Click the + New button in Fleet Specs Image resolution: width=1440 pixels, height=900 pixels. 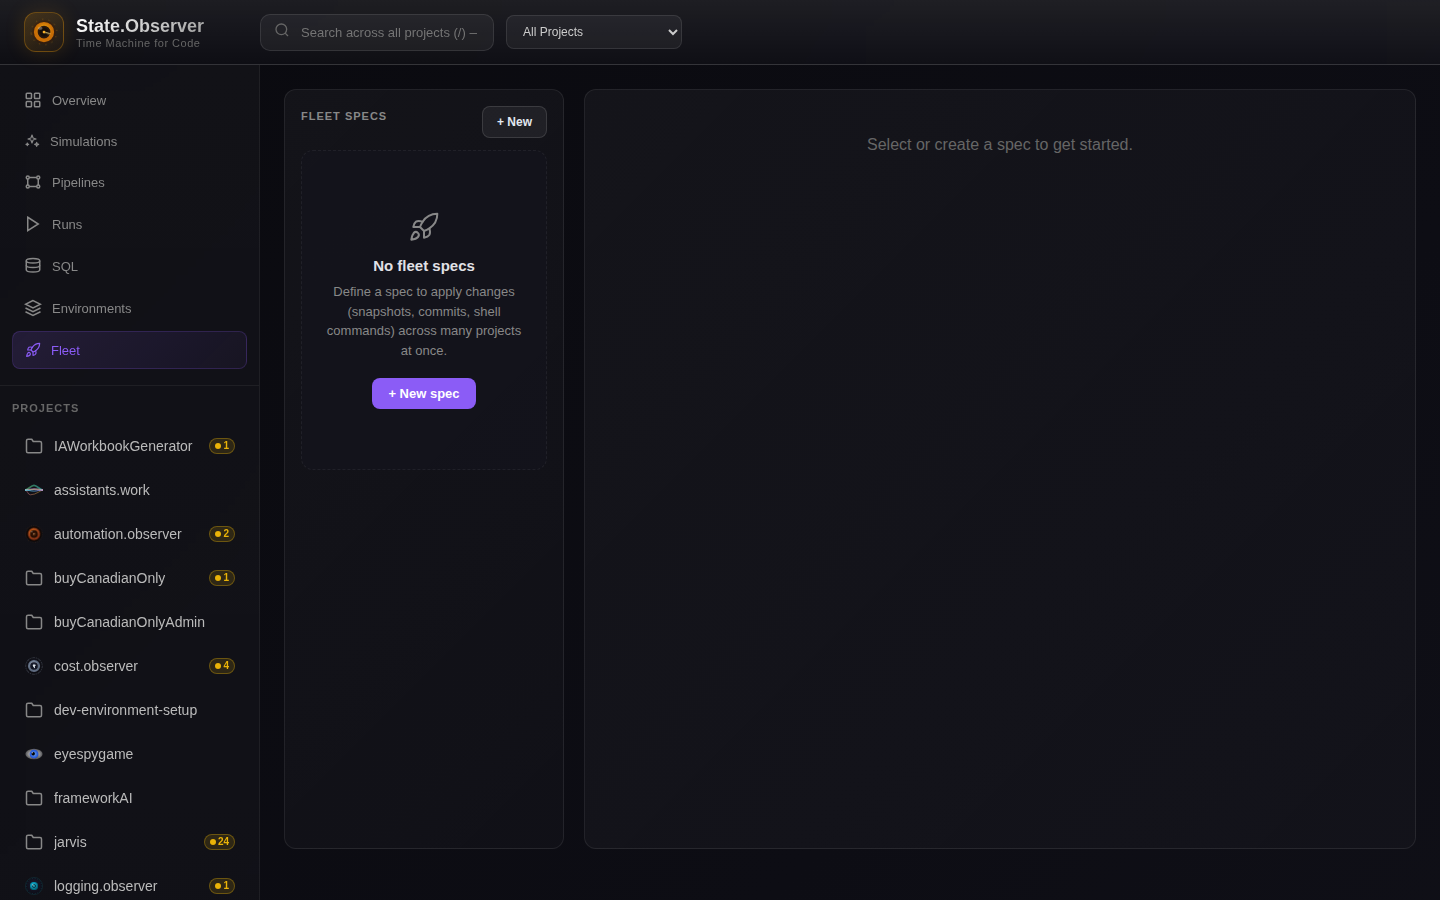(x=514, y=122)
